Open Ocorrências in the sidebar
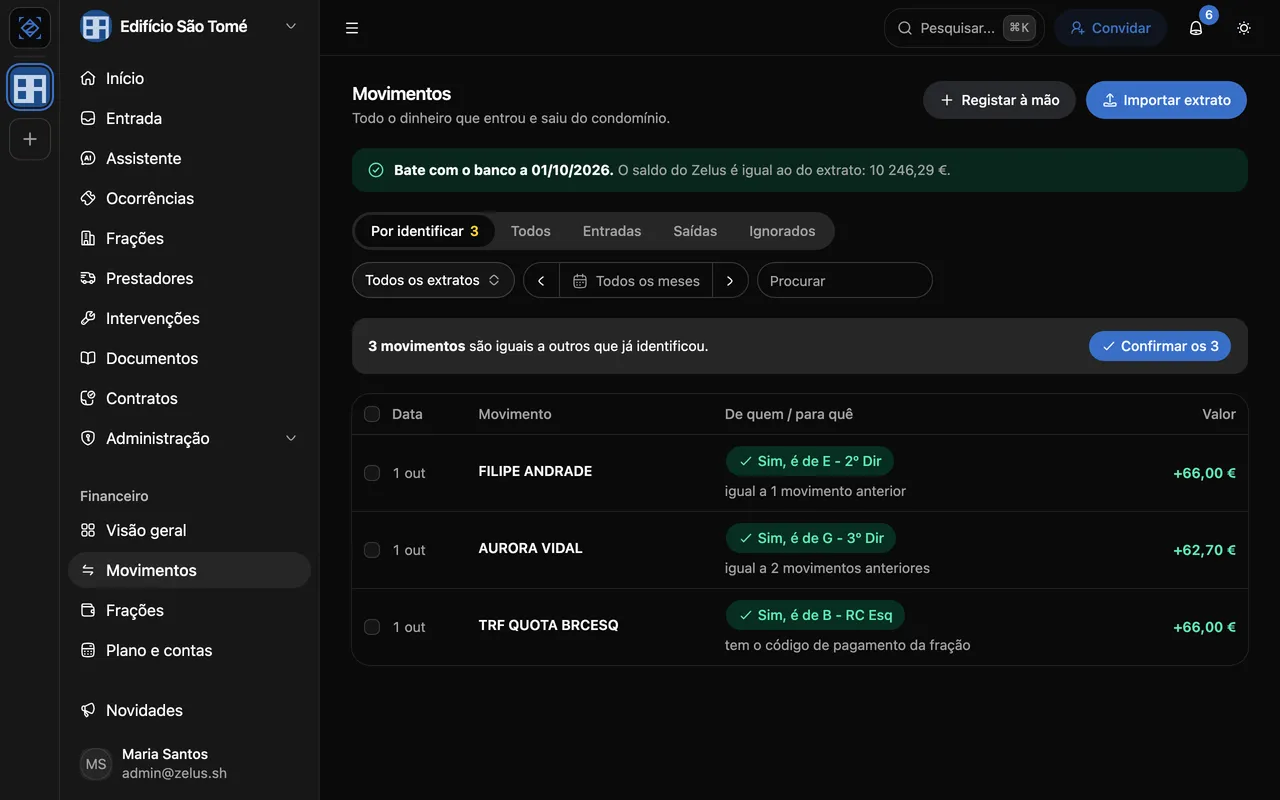 [189, 198]
